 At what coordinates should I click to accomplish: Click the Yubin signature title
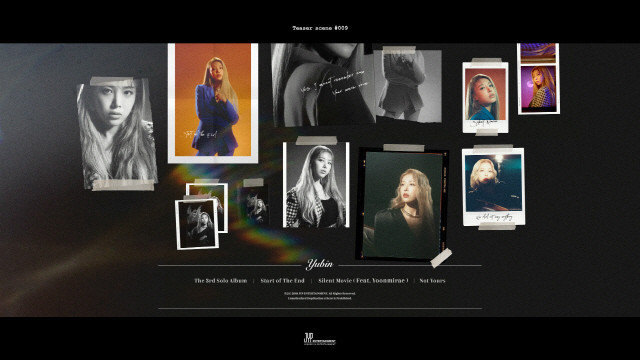click(x=320, y=264)
